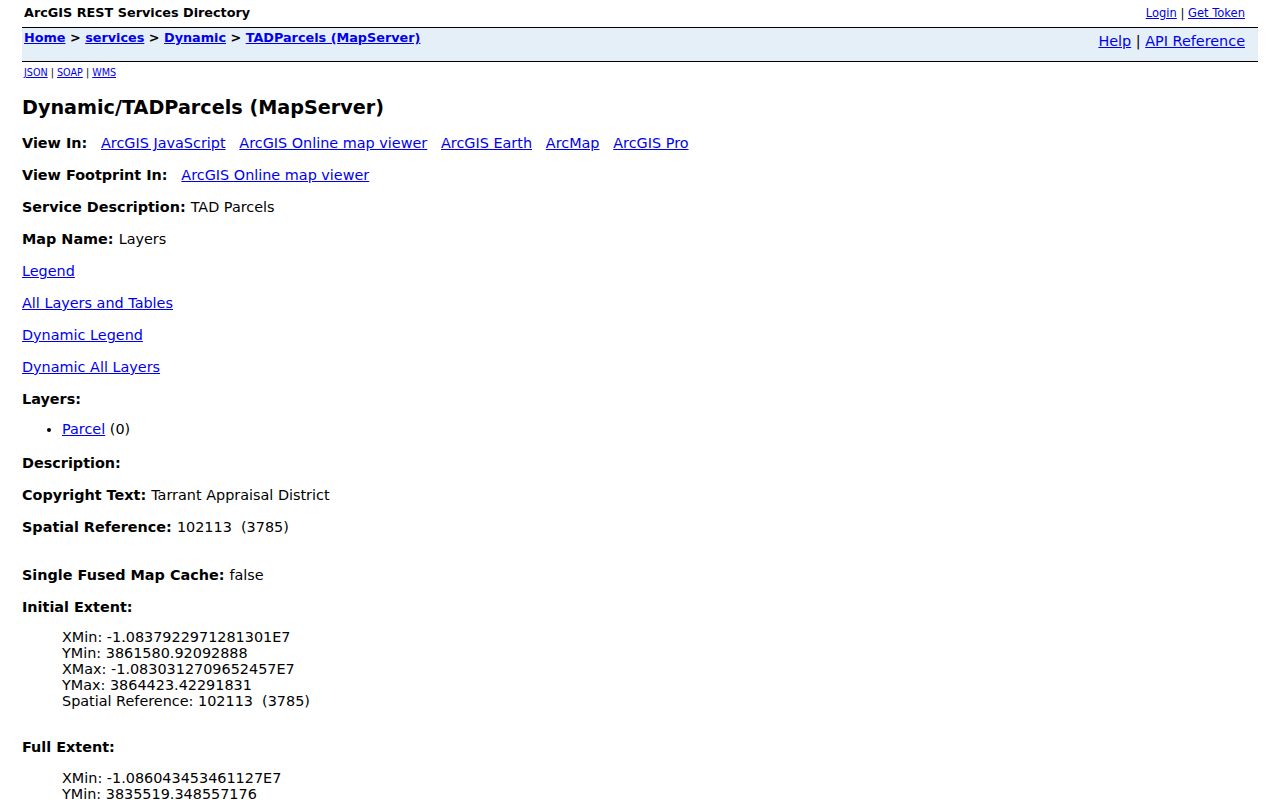Select Single Fused Map Cache false text
This screenshot has height=800, width=1280.
coord(143,575)
